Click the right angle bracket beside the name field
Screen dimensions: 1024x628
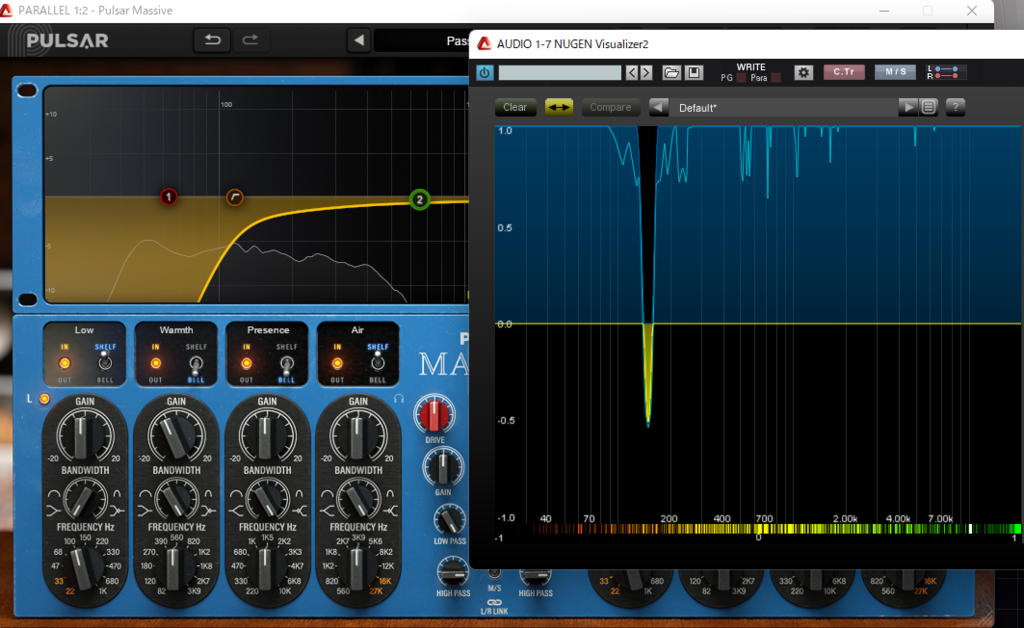pos(646,72)
